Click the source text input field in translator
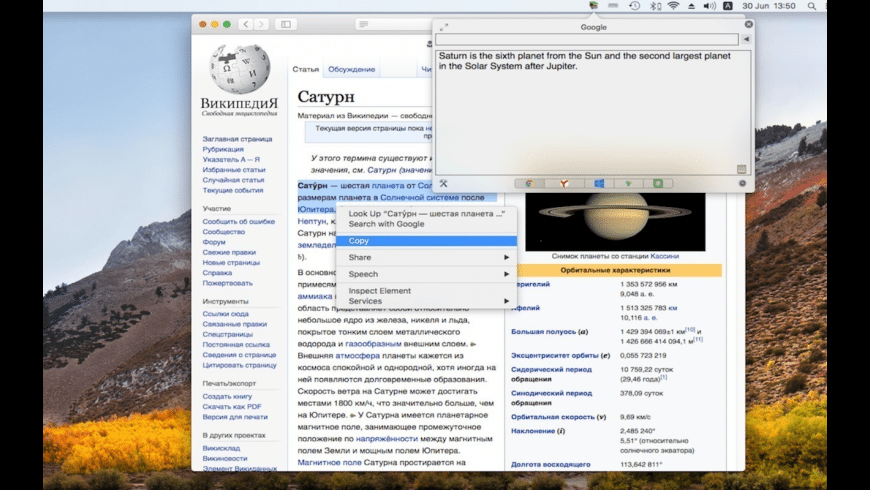 click(585, 39)
